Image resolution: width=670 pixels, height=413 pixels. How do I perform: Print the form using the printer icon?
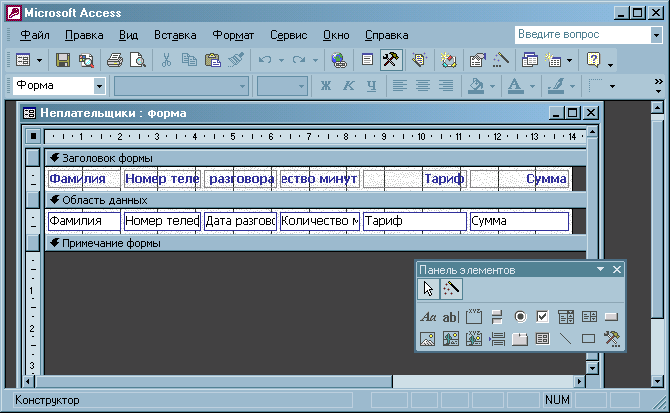(x=115, y=60)
